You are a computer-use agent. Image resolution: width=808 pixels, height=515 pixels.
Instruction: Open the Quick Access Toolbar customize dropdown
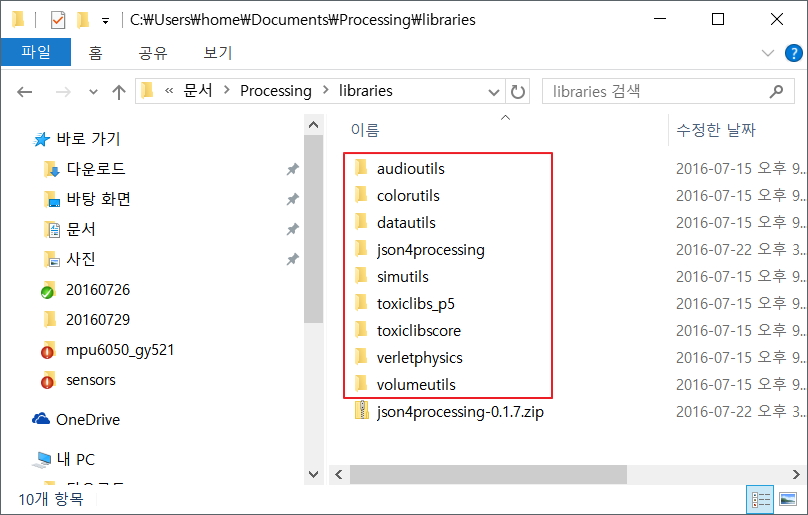(x=105, y=21)
